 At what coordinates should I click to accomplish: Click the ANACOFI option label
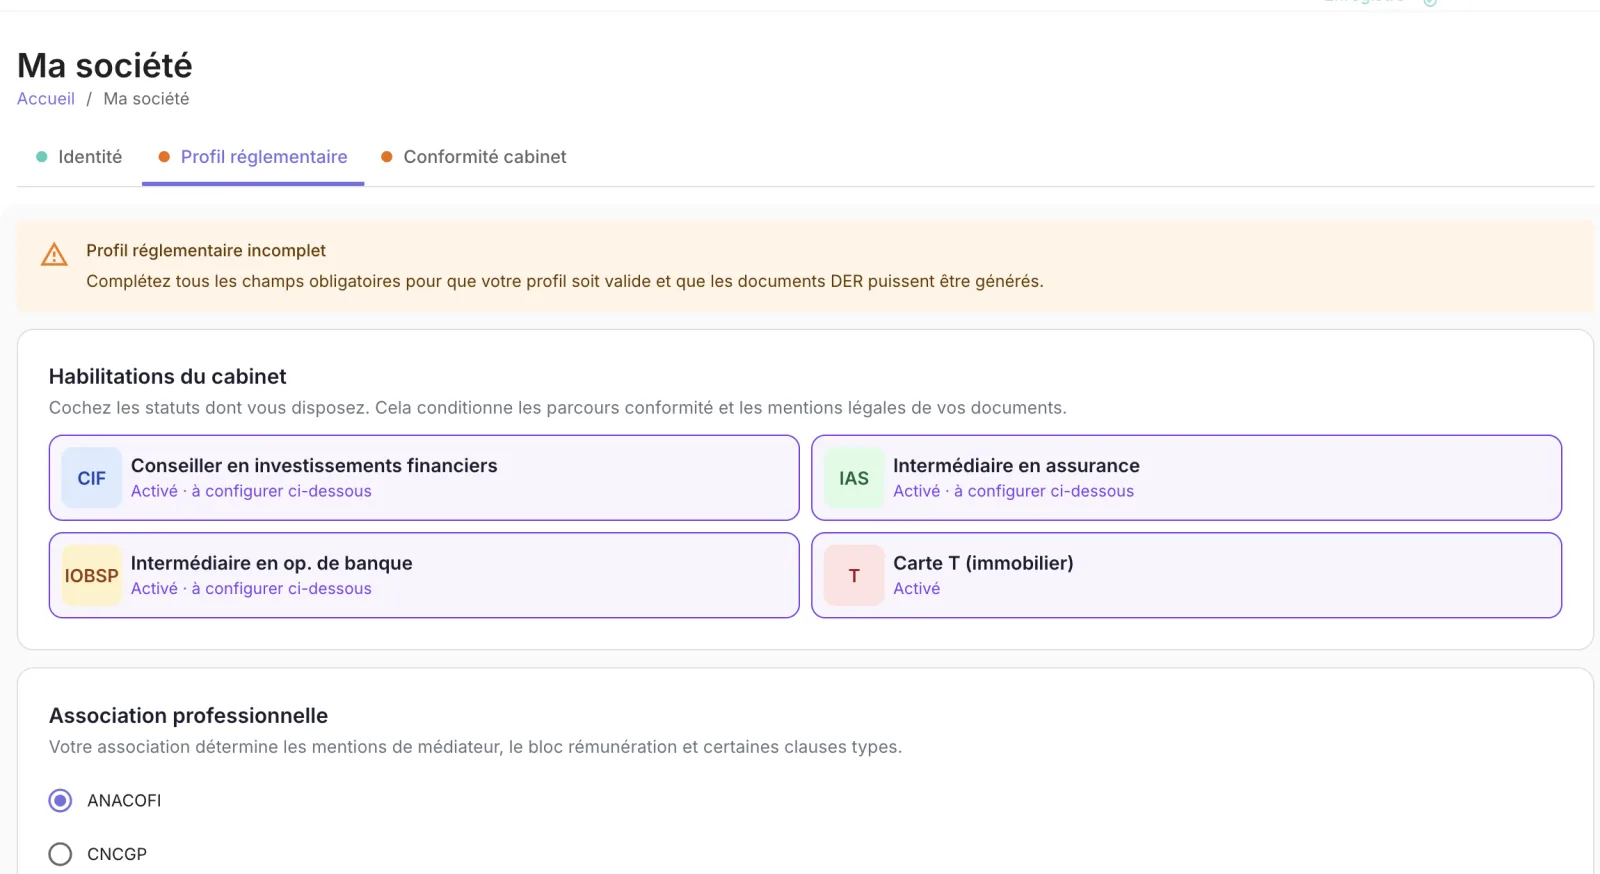click(x=124, y=801)
